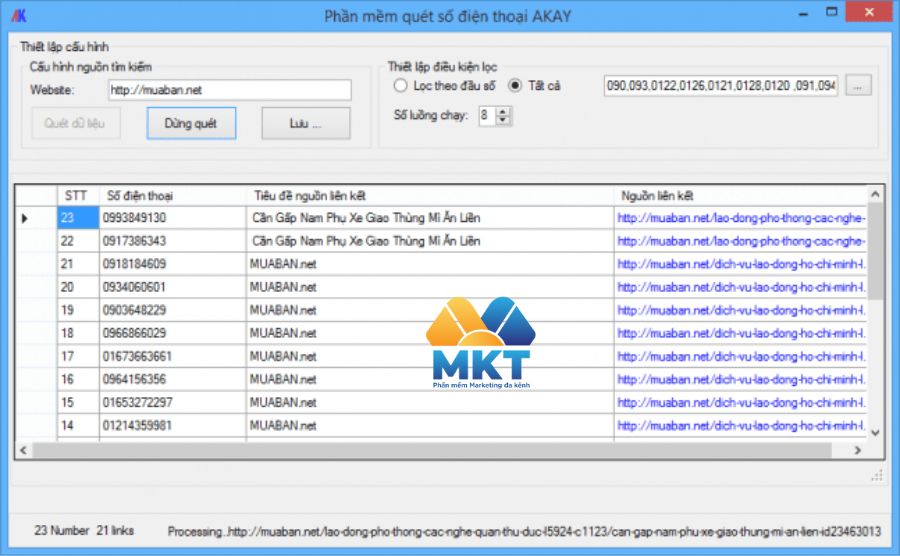Click the '23 Number' status bar text

[x=62, y=531]
